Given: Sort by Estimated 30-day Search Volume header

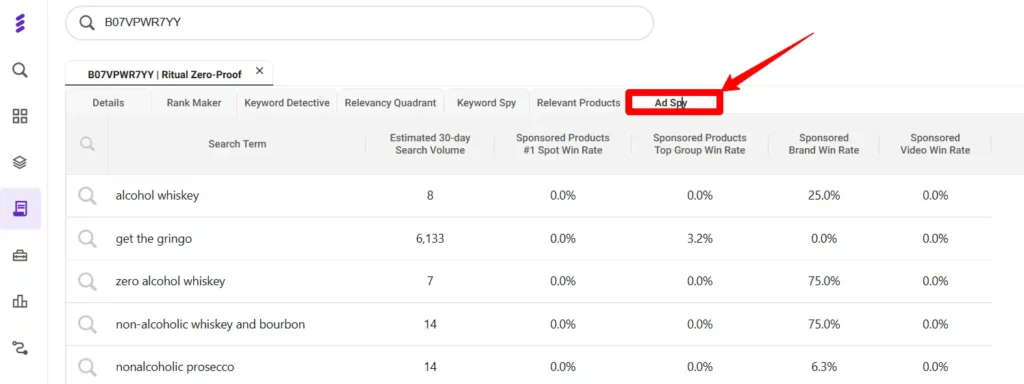Looking at the screenshot, I should tap(430, 144).
